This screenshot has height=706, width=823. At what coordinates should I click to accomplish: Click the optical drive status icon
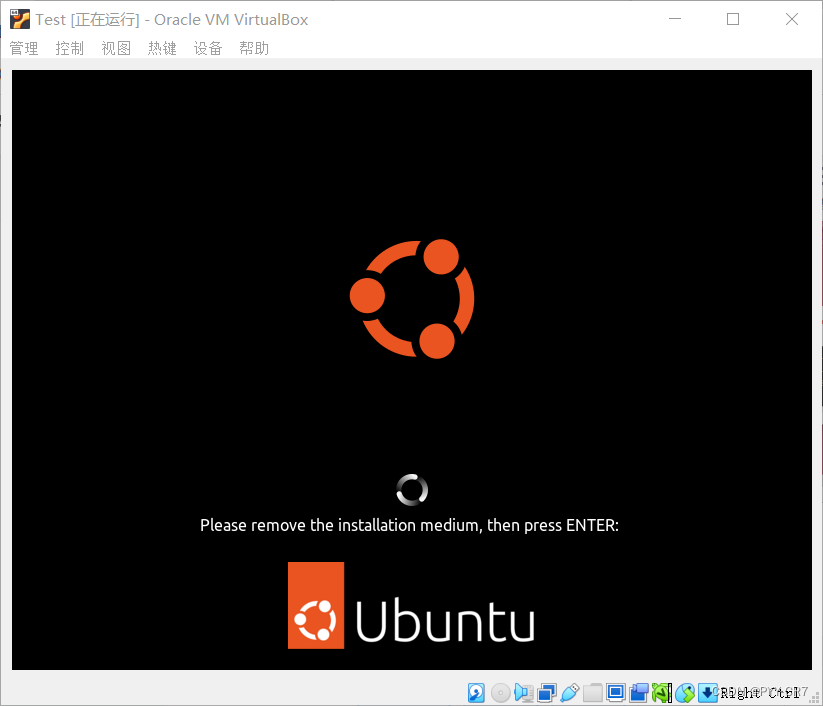[x=501, y=693]
